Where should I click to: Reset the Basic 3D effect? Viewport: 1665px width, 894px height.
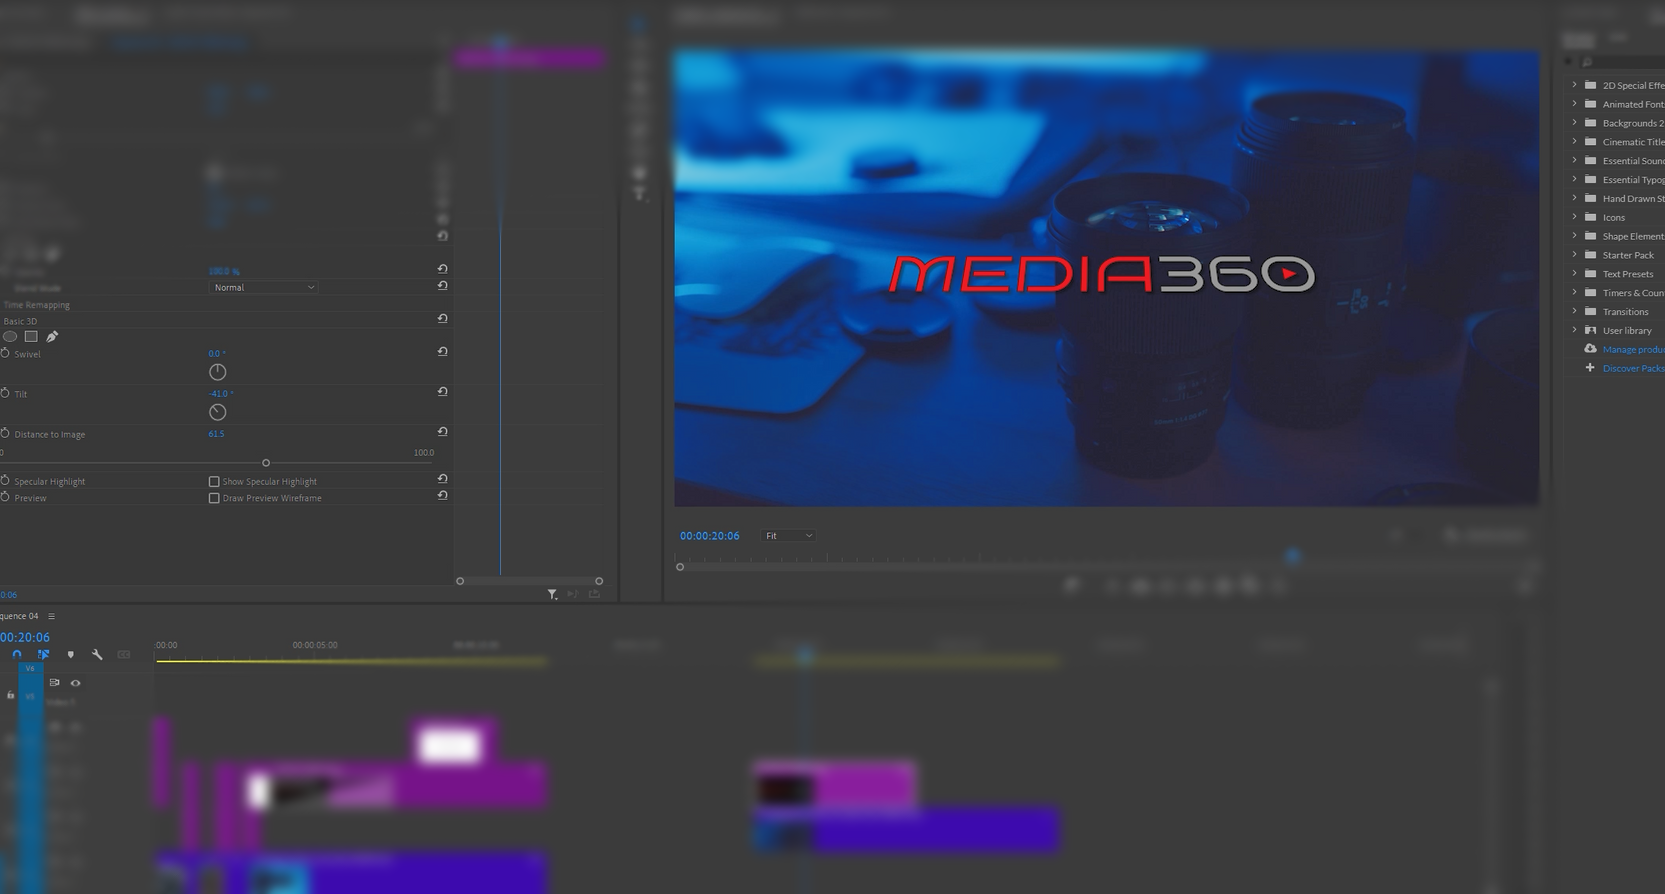coord(442,319)
